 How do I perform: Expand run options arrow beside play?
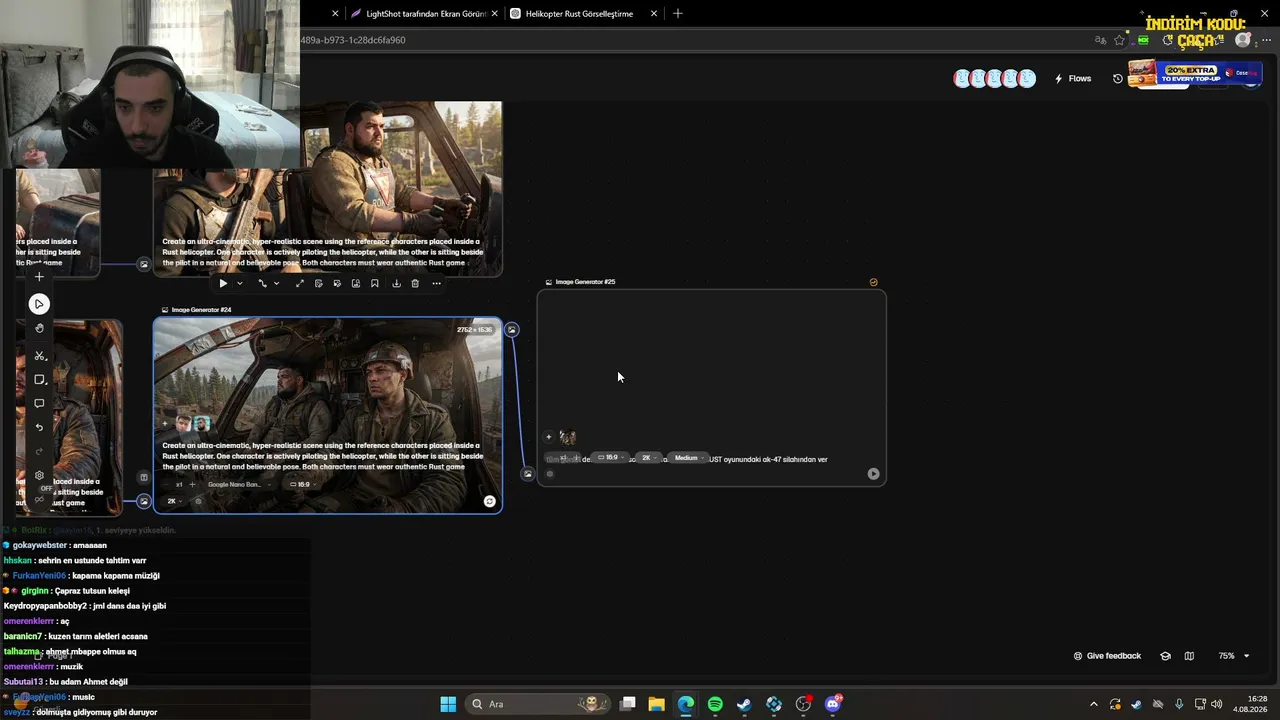239,284
